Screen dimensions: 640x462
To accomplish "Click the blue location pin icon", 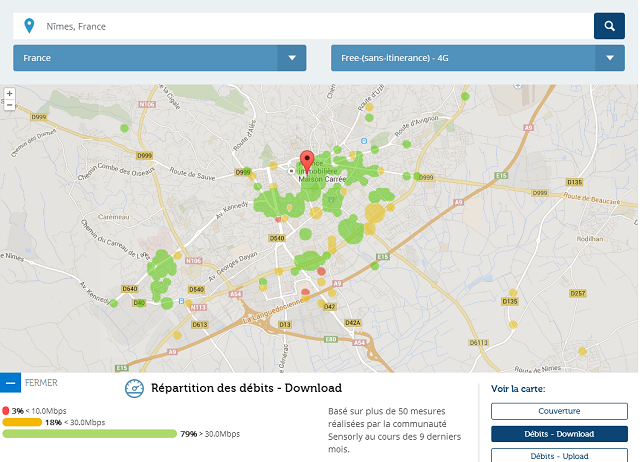I will [x=30, y=26].
